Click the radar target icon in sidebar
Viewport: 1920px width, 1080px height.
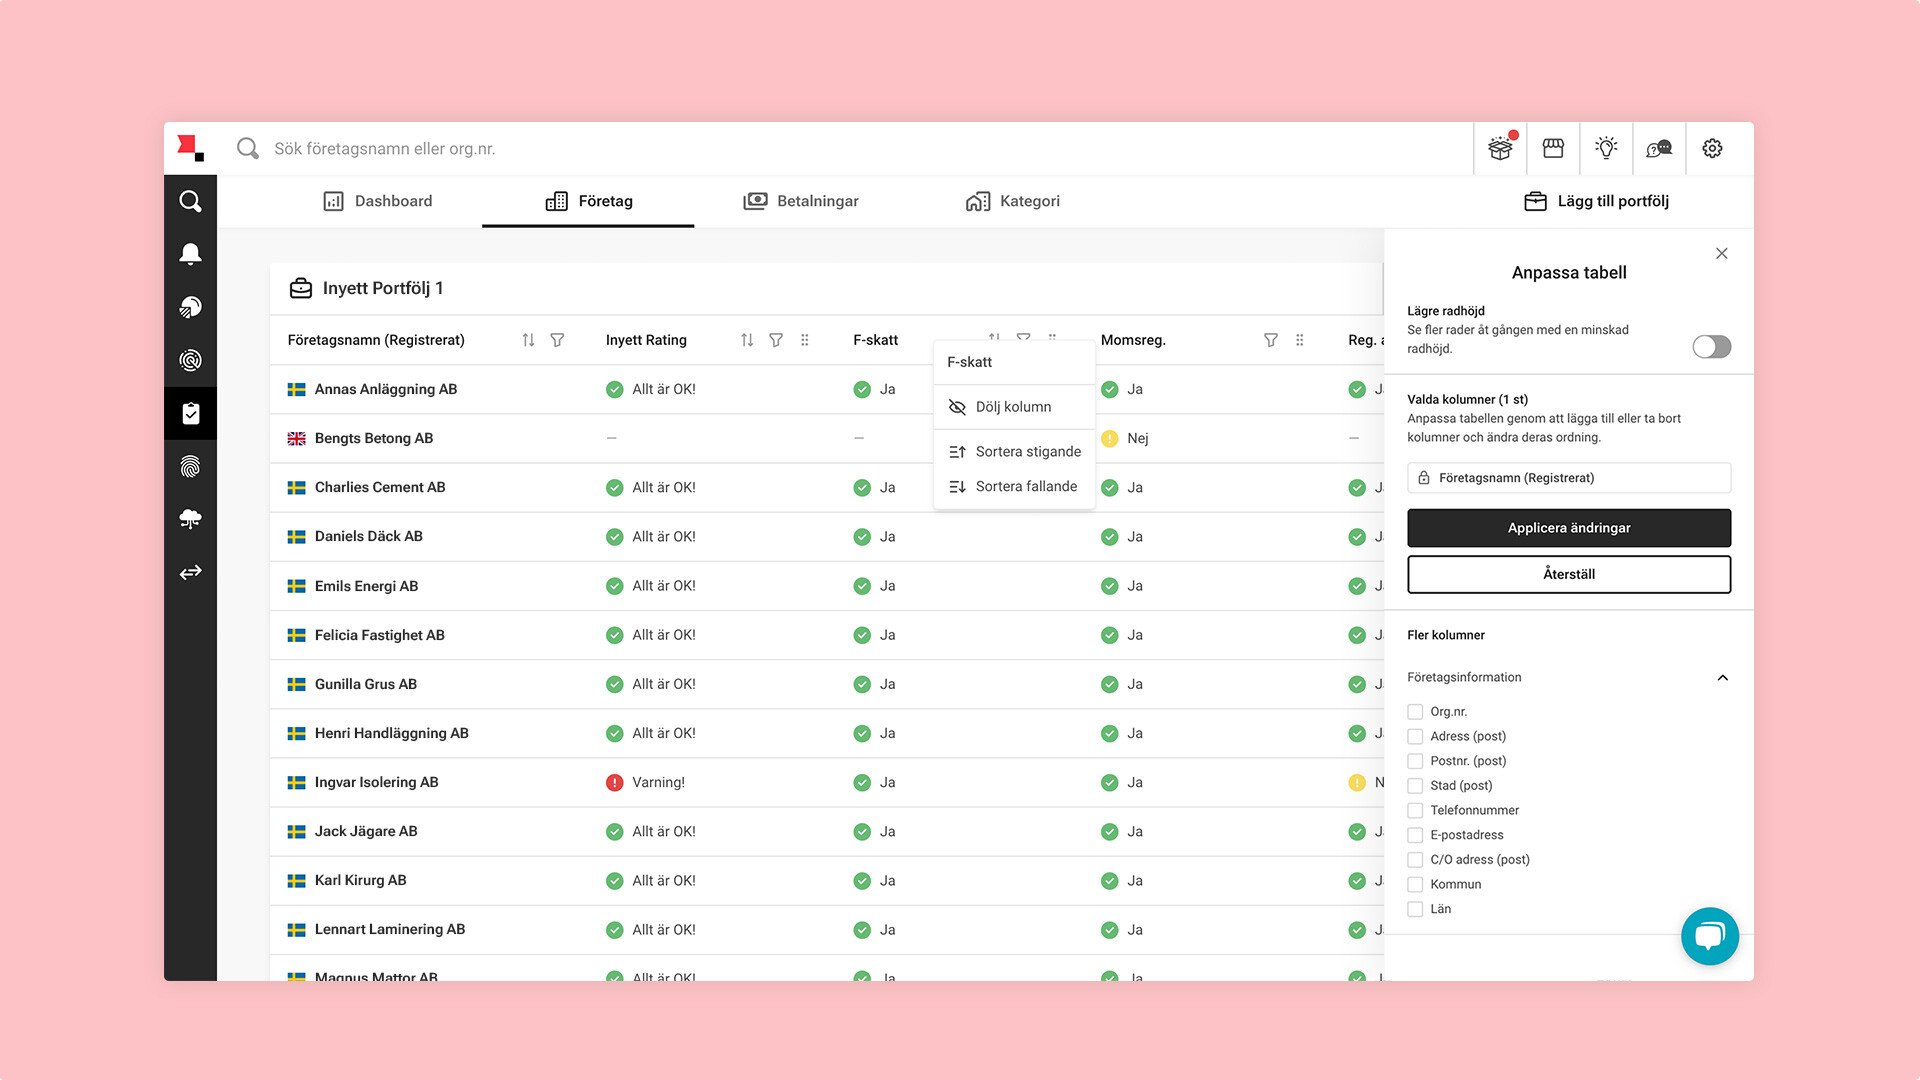point(190,360)
